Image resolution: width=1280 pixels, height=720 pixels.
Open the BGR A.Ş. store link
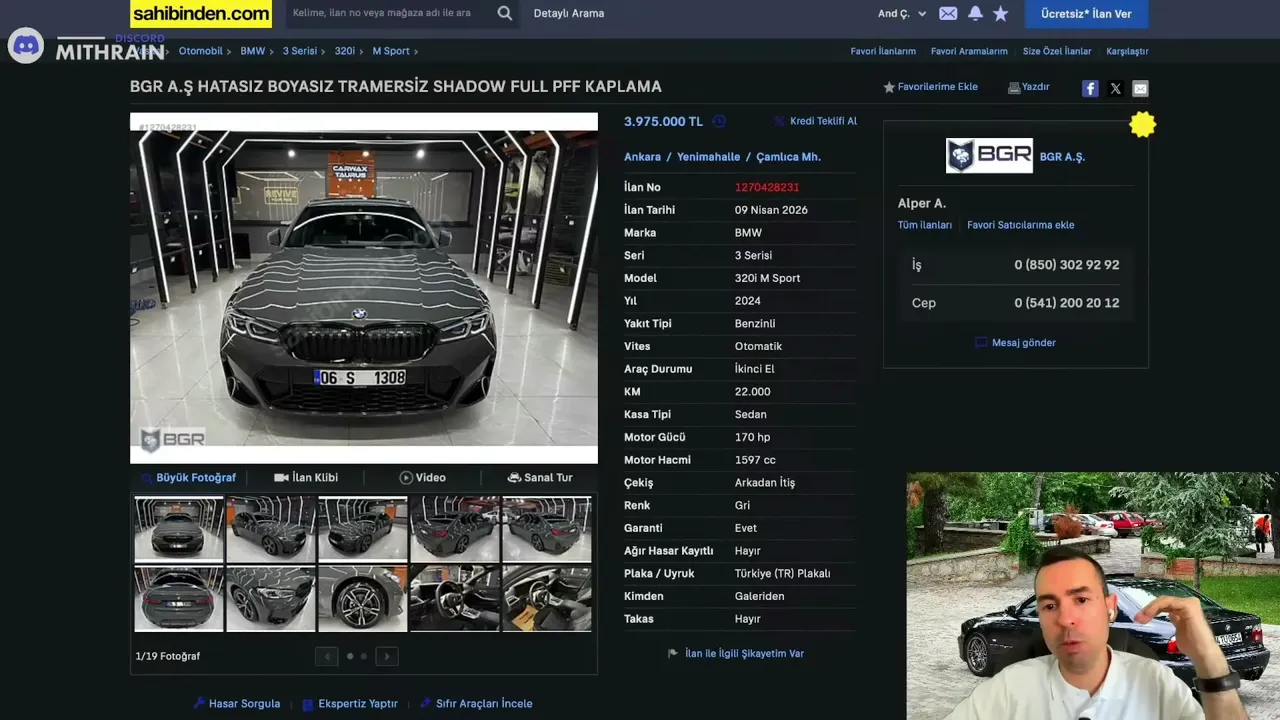(1062, 157)
